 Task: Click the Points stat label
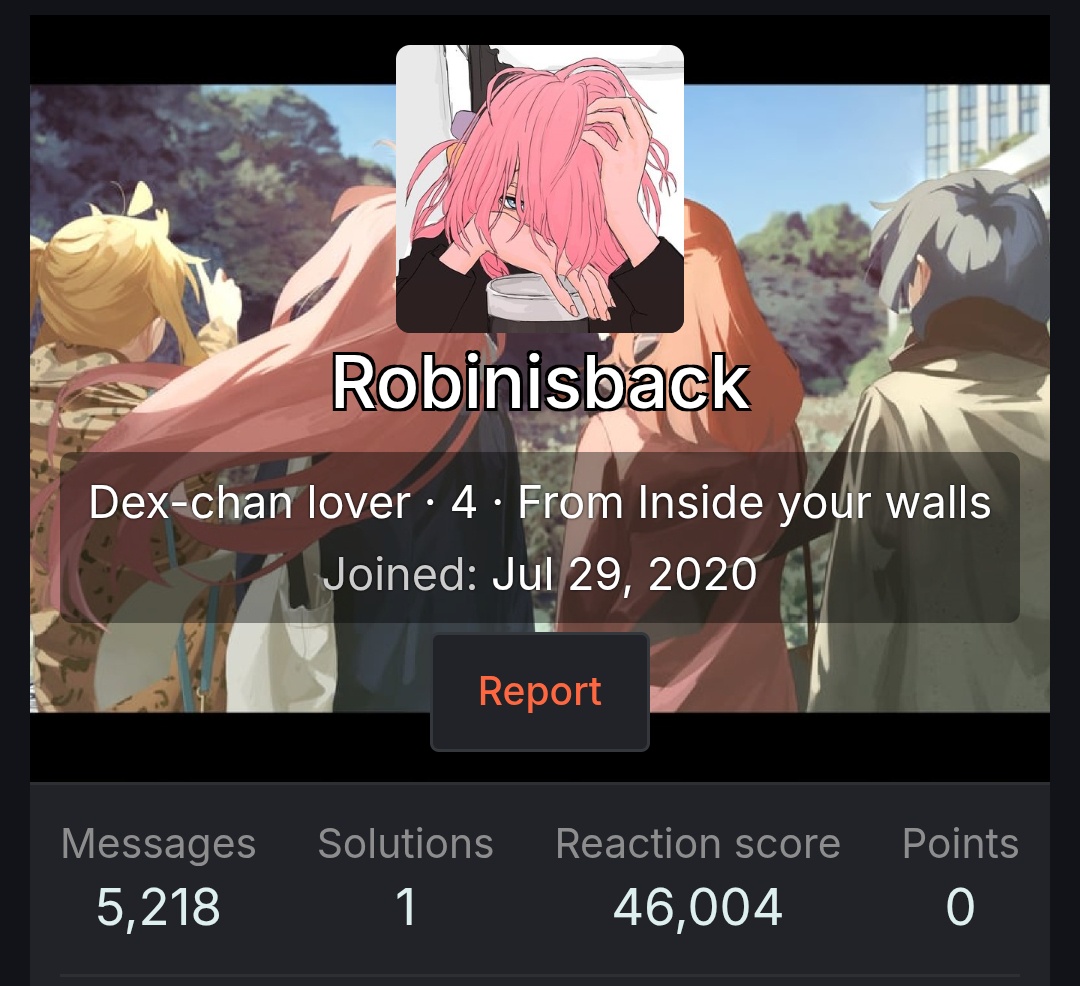[960, 843]
